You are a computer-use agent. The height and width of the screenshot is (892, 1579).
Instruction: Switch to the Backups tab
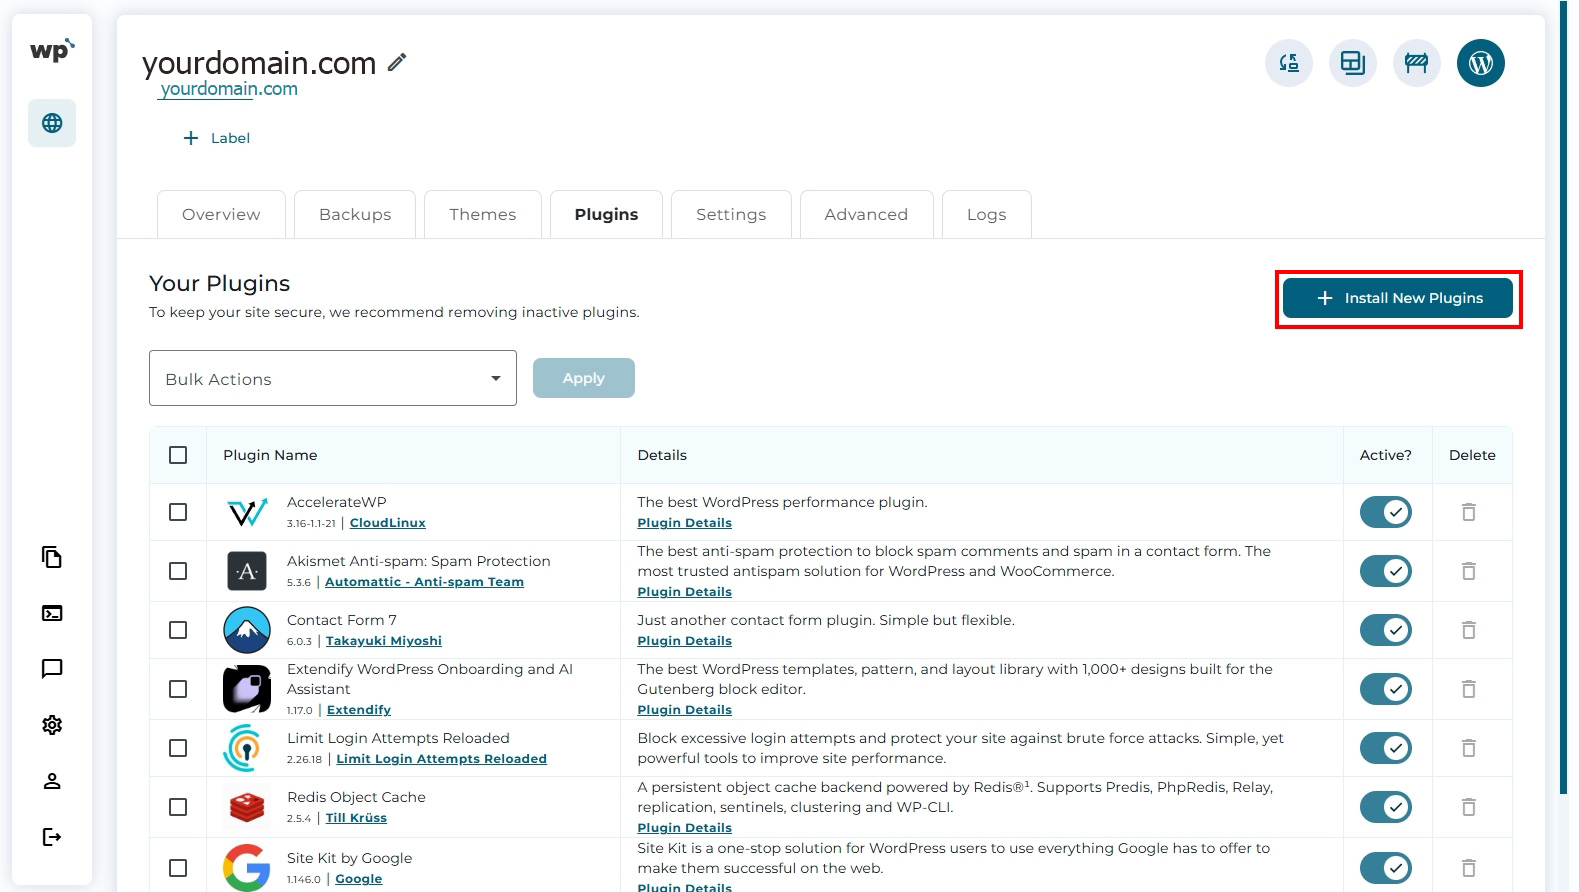(x=355, y=214)
